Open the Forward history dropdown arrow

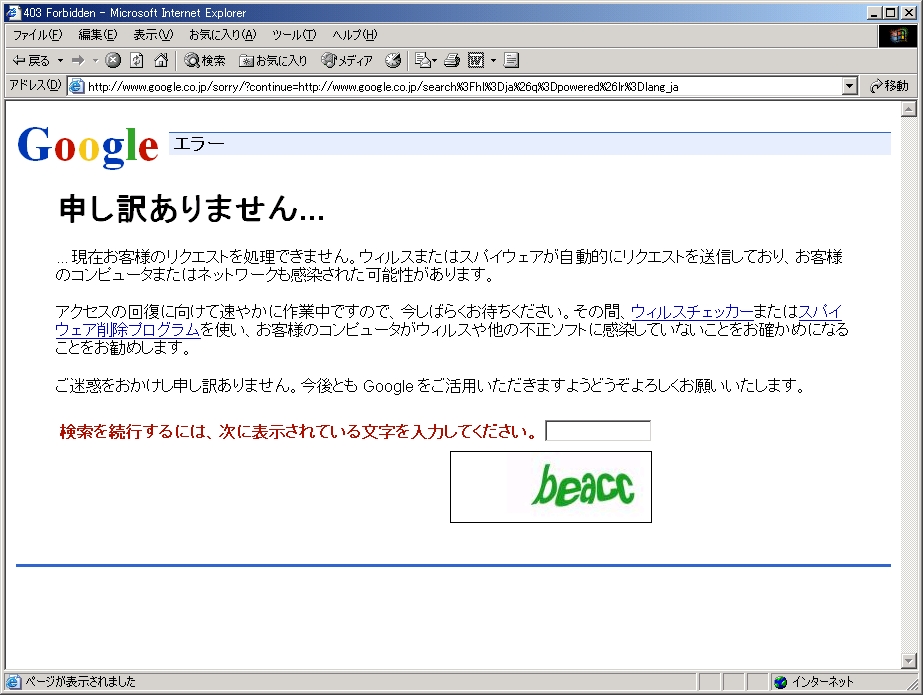click(x=95, y=61)
